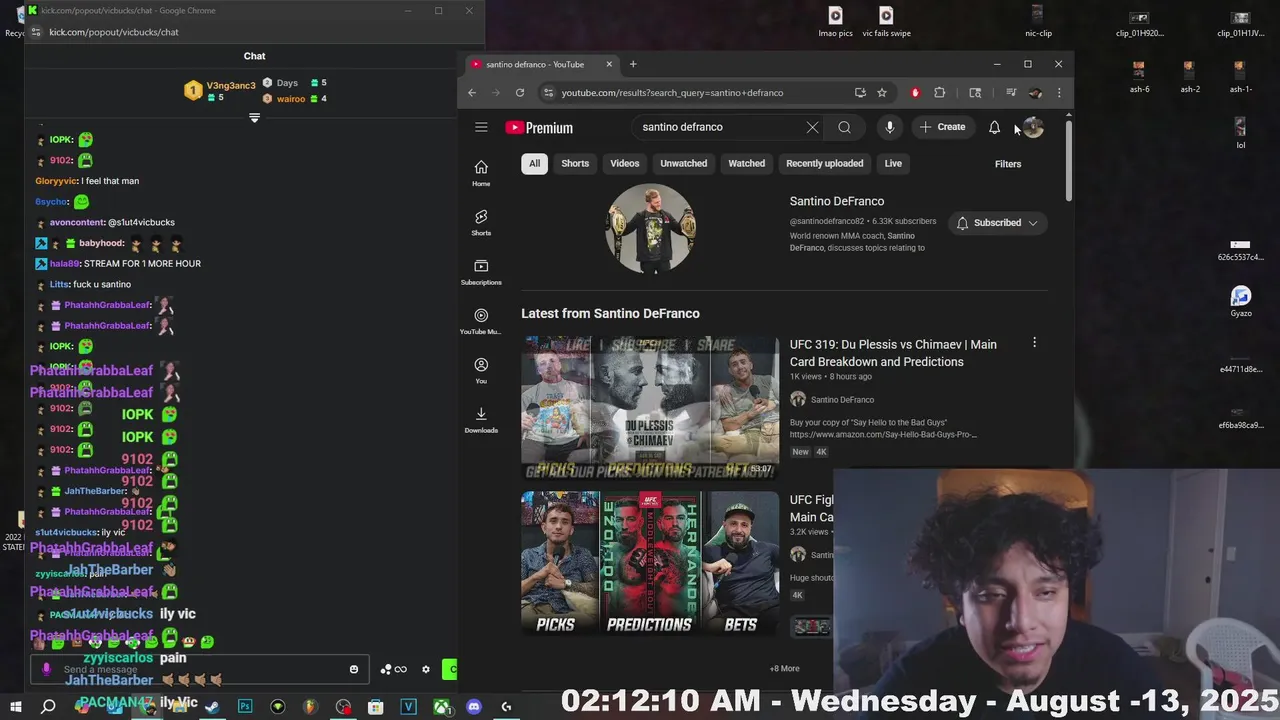
Task: Click the Create button
Action: pyautogui.click(x=942, y=127)
